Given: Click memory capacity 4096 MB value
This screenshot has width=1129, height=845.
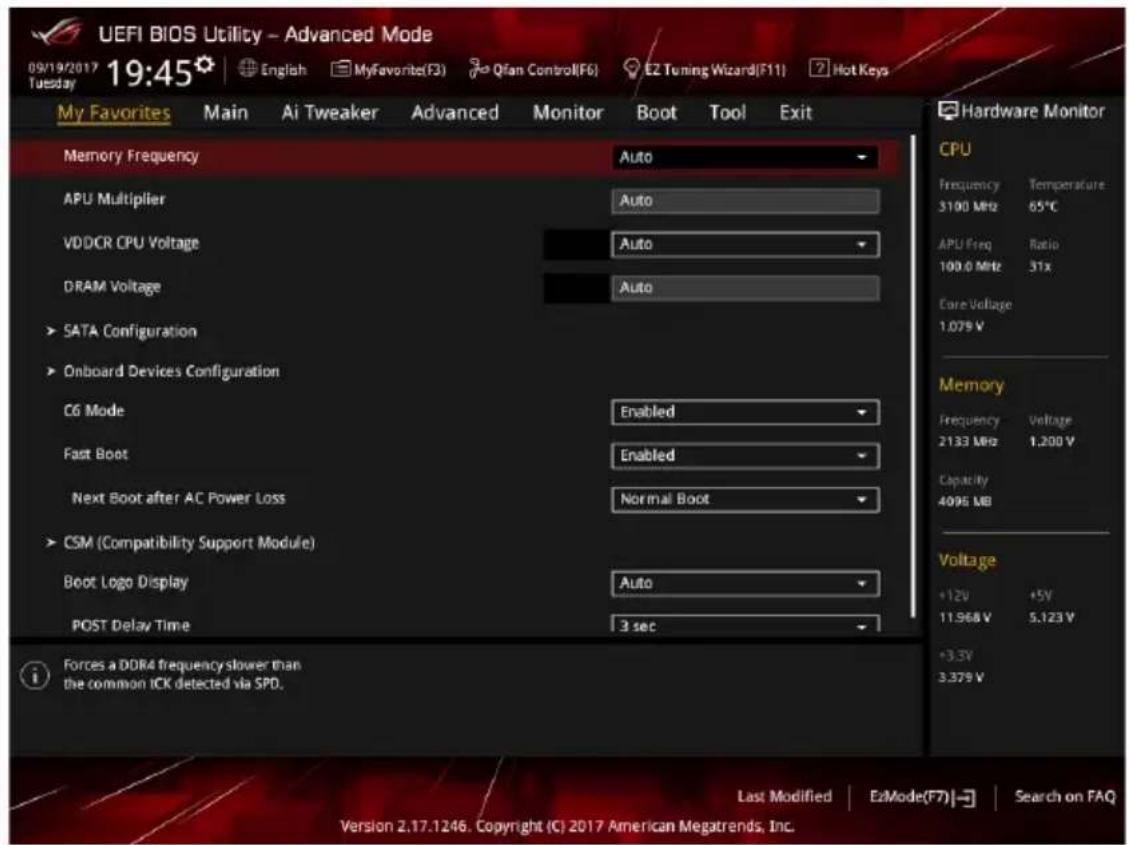Looking at the screenshot, I should (965, 502).
